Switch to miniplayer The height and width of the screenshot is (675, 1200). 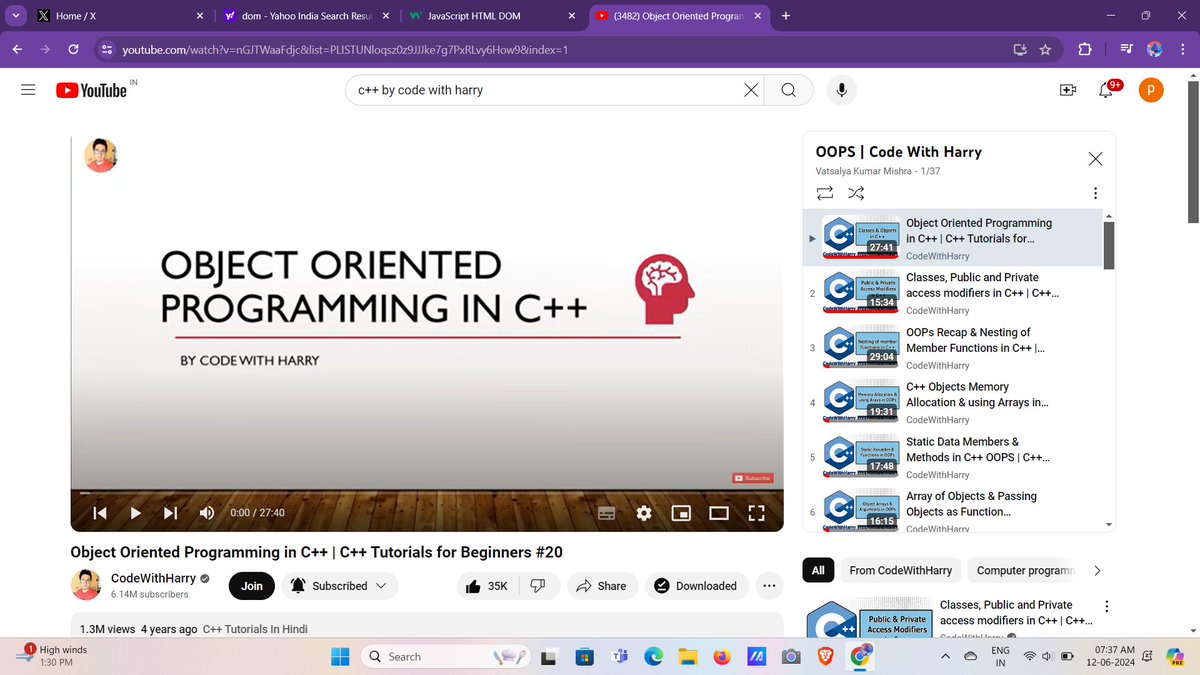pyautogui.click(x=681, y=513)
